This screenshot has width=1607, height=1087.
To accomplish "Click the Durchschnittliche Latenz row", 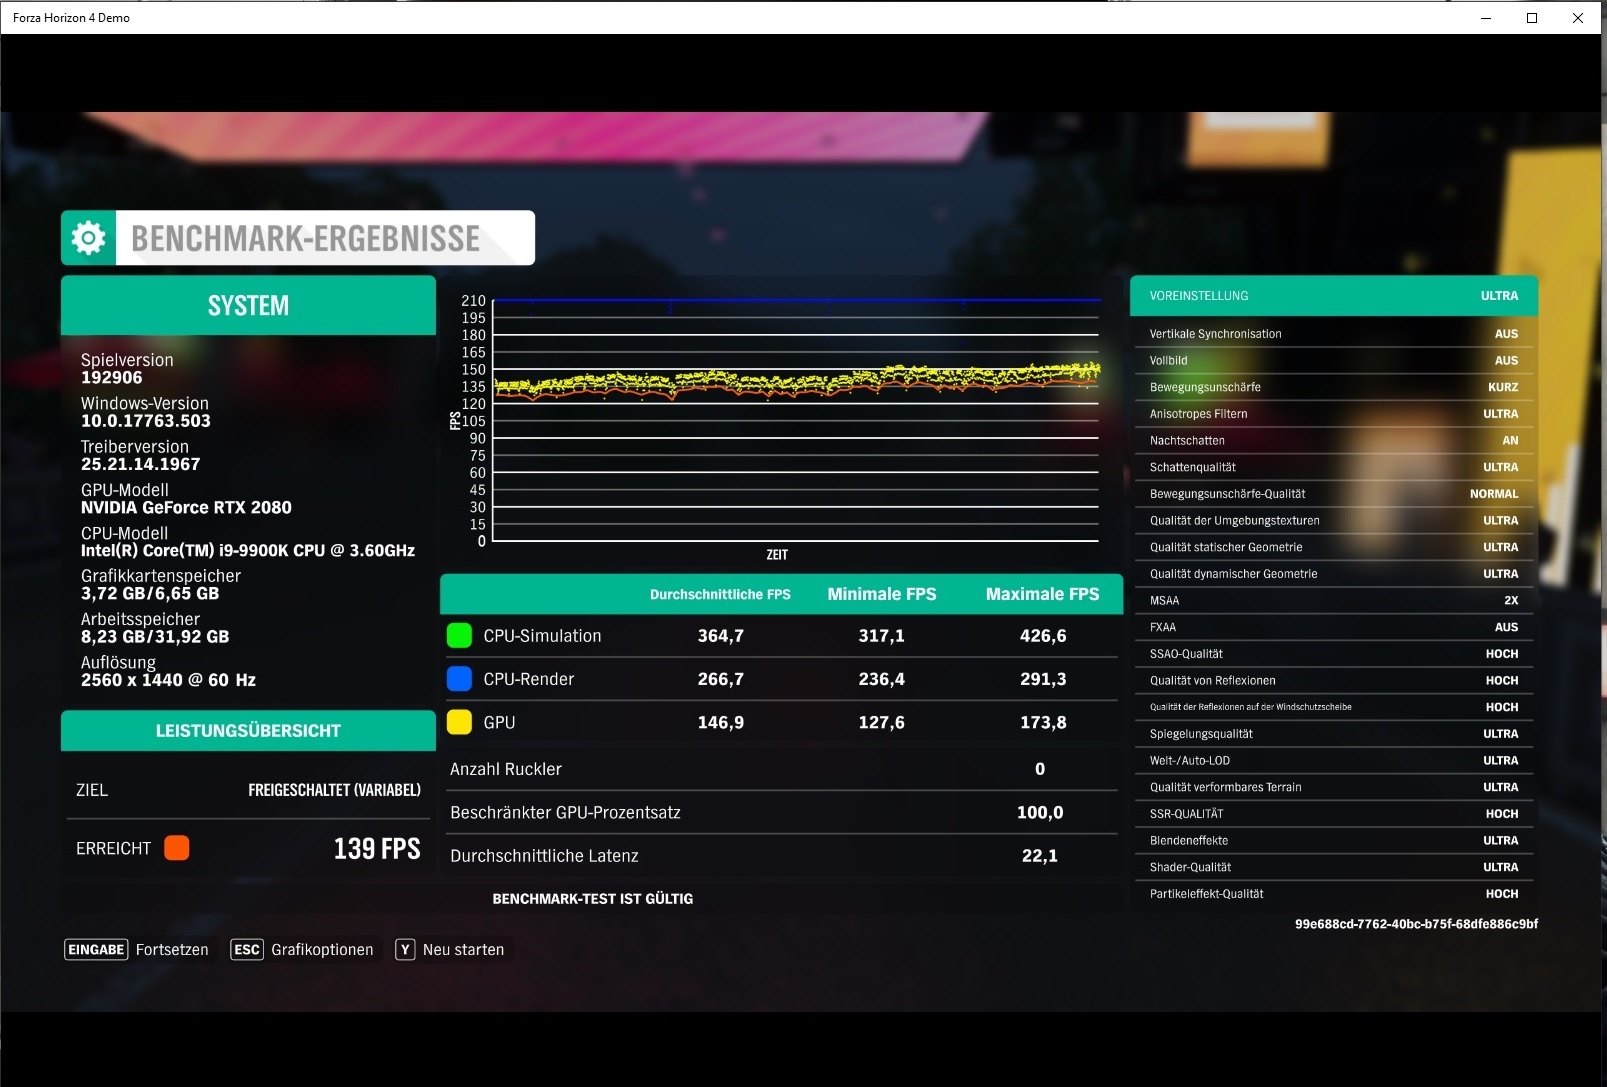I will tap(781, 855).
